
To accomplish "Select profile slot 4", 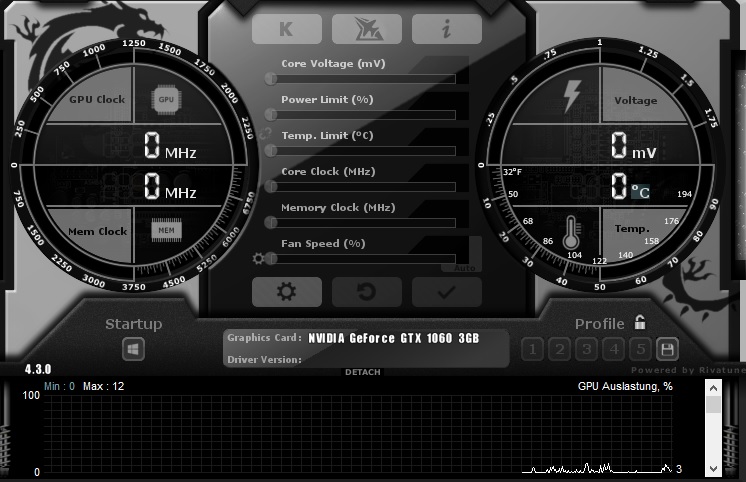I will pos(614,350).
